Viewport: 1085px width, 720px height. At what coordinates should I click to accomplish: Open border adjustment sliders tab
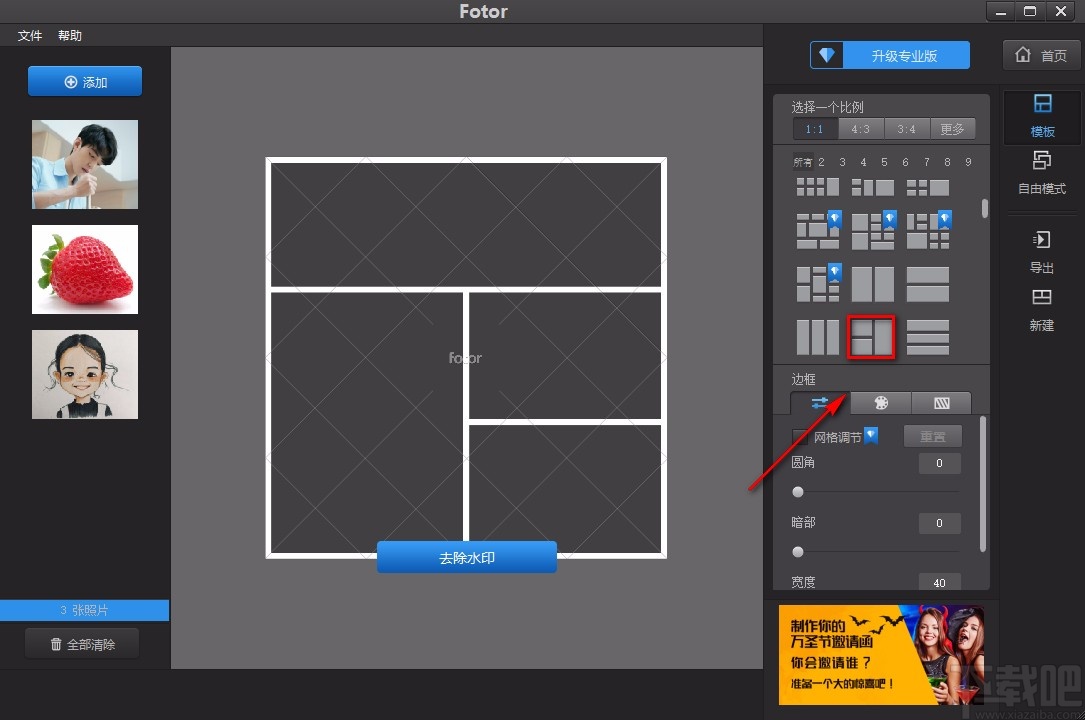coord(820,403)
